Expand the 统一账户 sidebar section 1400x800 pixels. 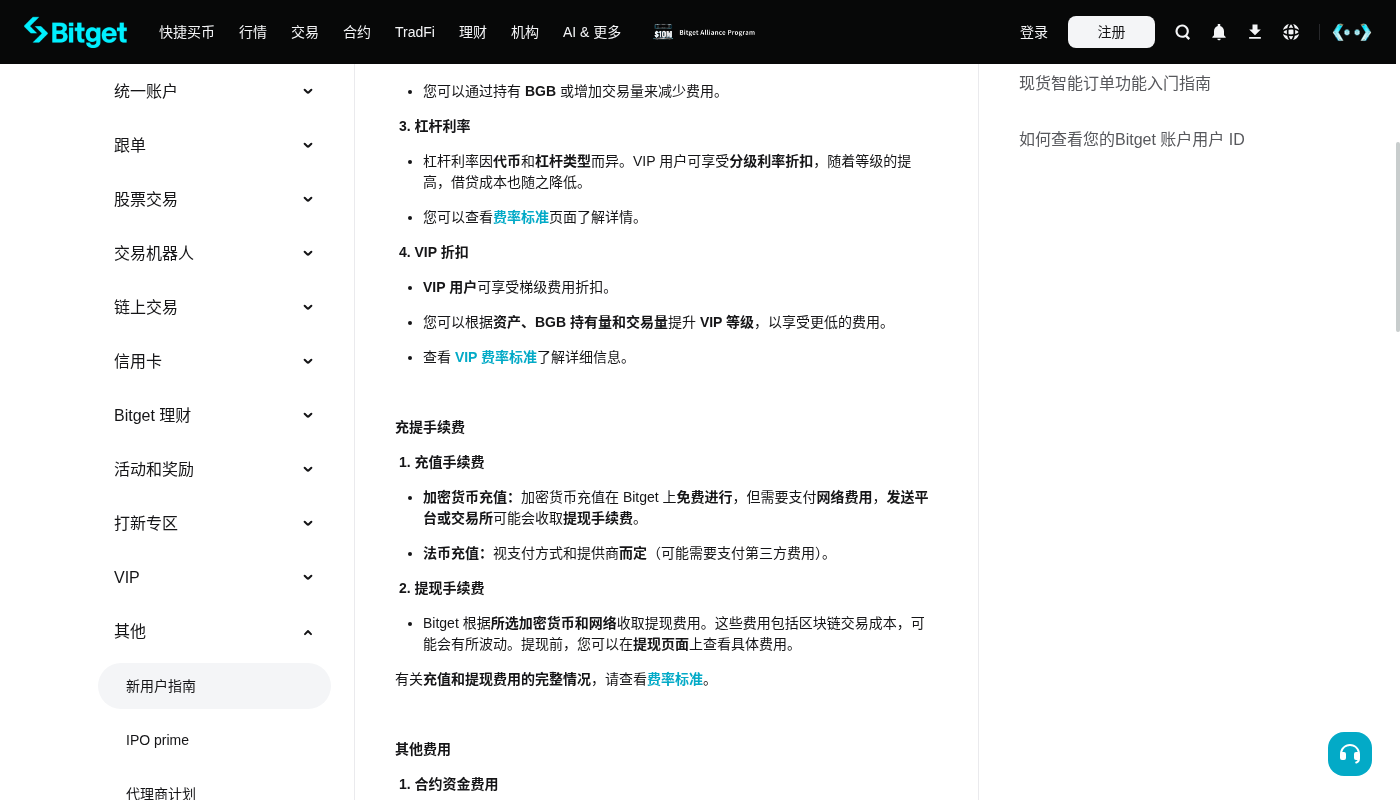[x=214, y=91]
